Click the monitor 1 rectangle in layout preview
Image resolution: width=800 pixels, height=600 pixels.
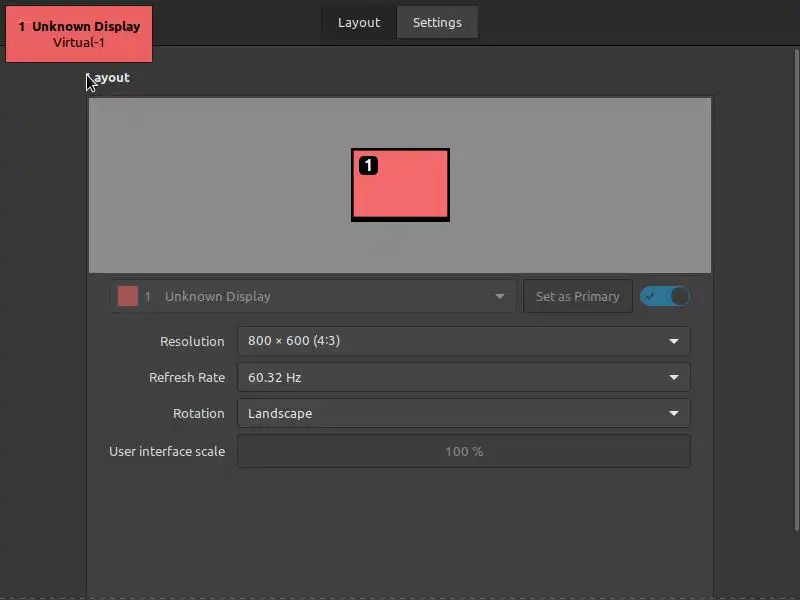pyautogui.click(x=401, y=185)
